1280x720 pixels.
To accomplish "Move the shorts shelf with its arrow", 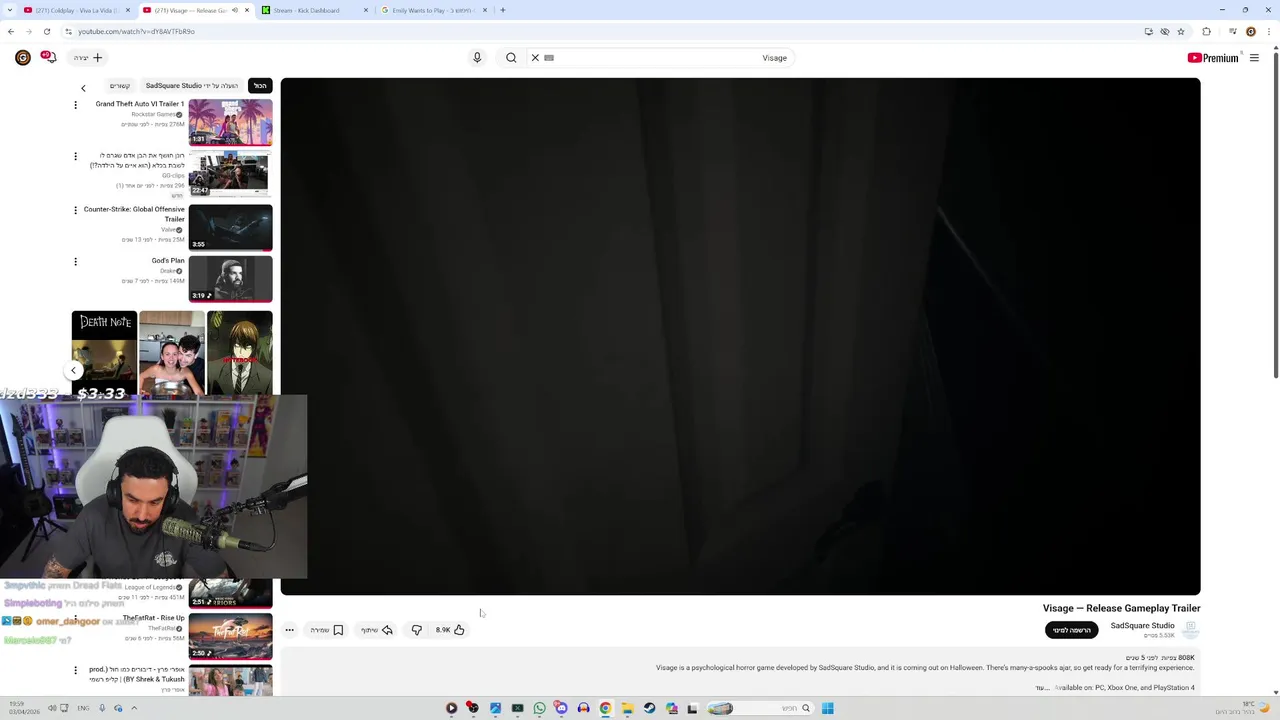I will [73, 370].
